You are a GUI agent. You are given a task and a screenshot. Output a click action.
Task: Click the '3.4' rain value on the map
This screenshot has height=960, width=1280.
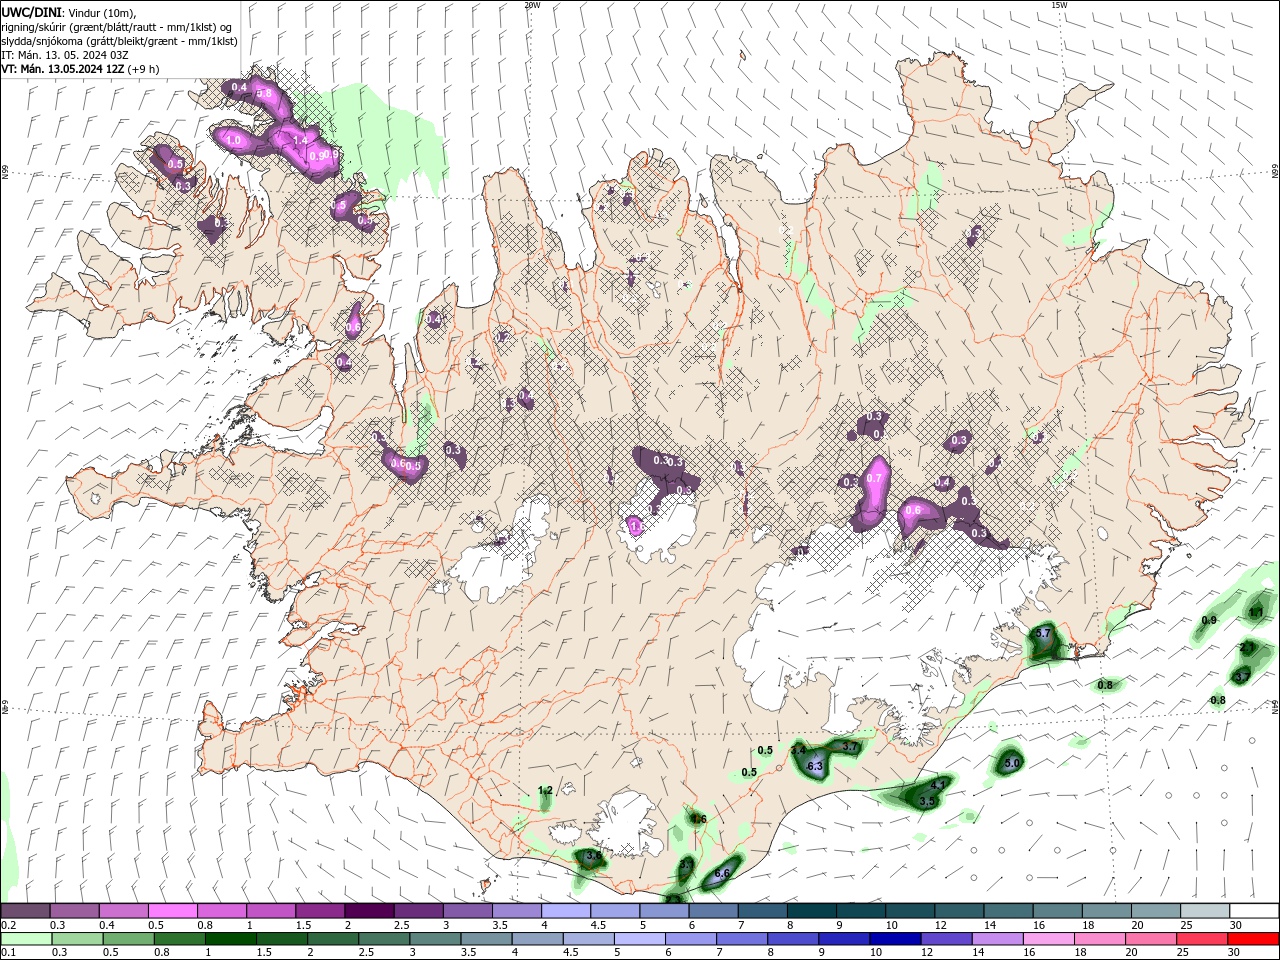click(x=798, y=750)
